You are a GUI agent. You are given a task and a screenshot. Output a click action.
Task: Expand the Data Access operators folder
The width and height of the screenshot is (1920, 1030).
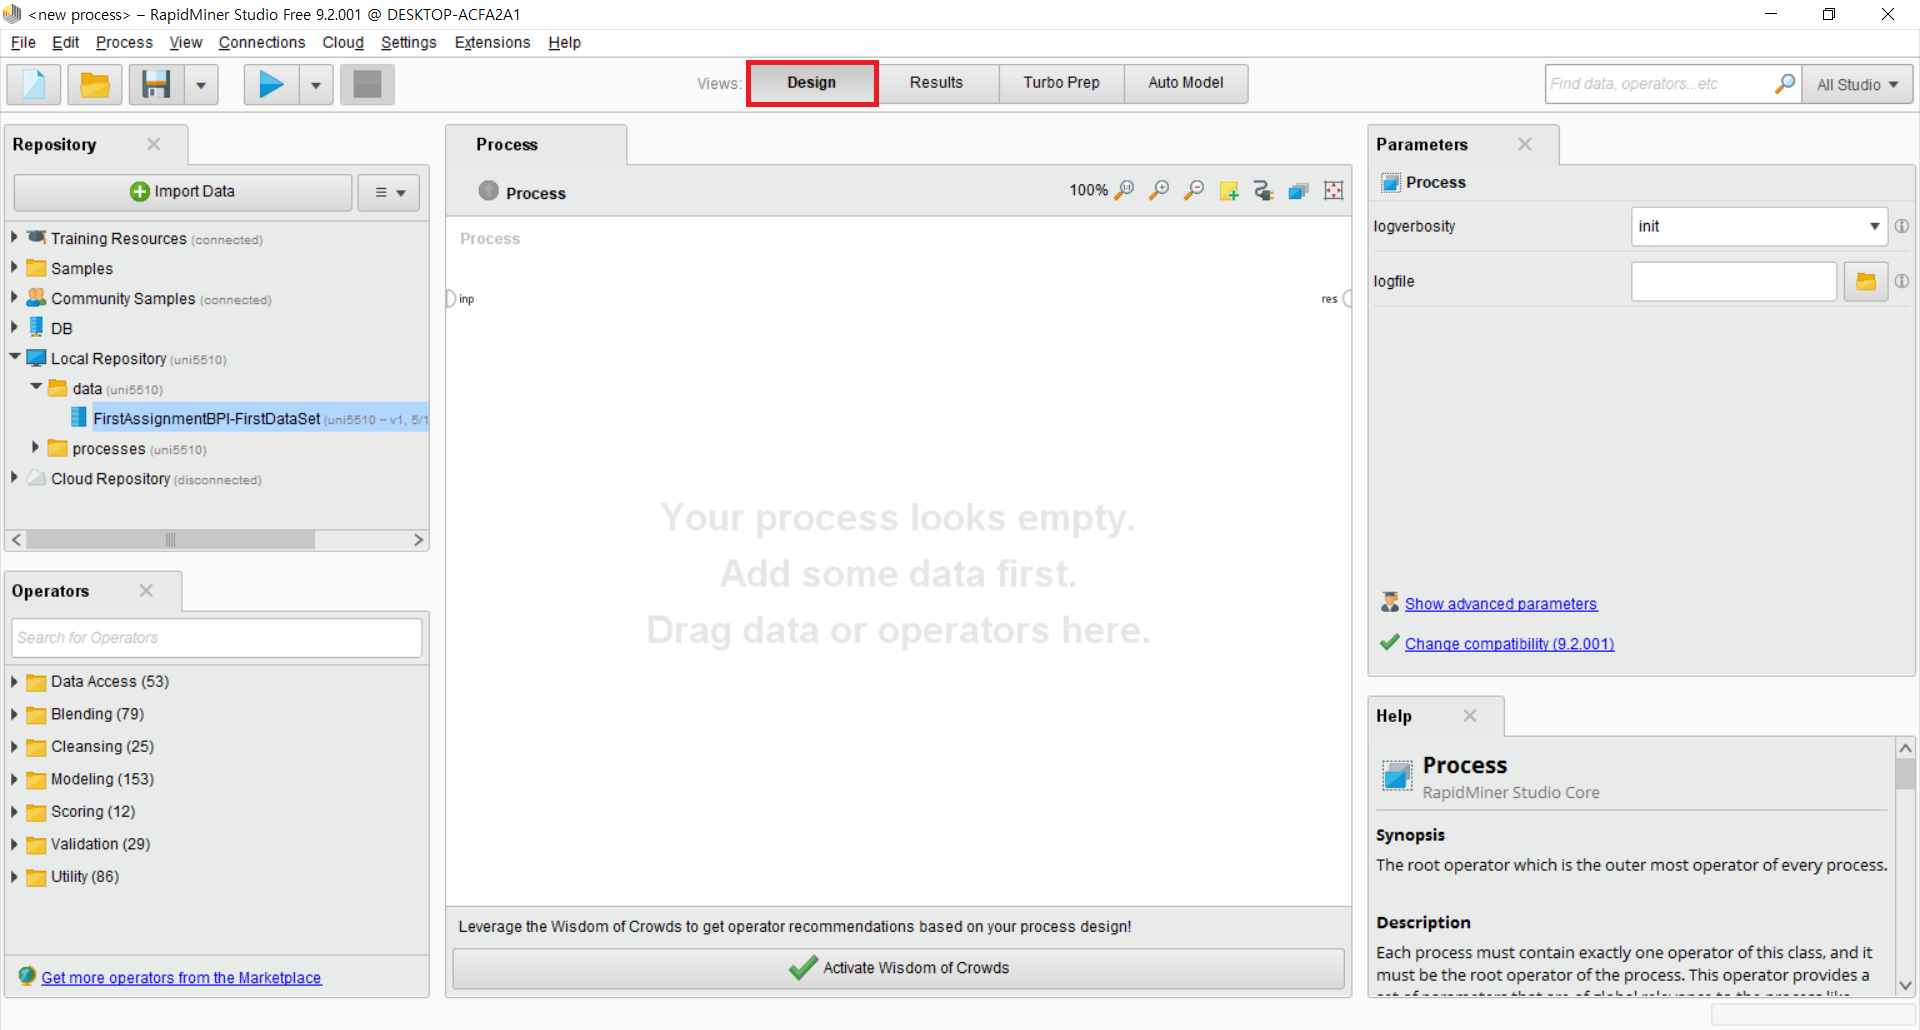tap(14, 682)
